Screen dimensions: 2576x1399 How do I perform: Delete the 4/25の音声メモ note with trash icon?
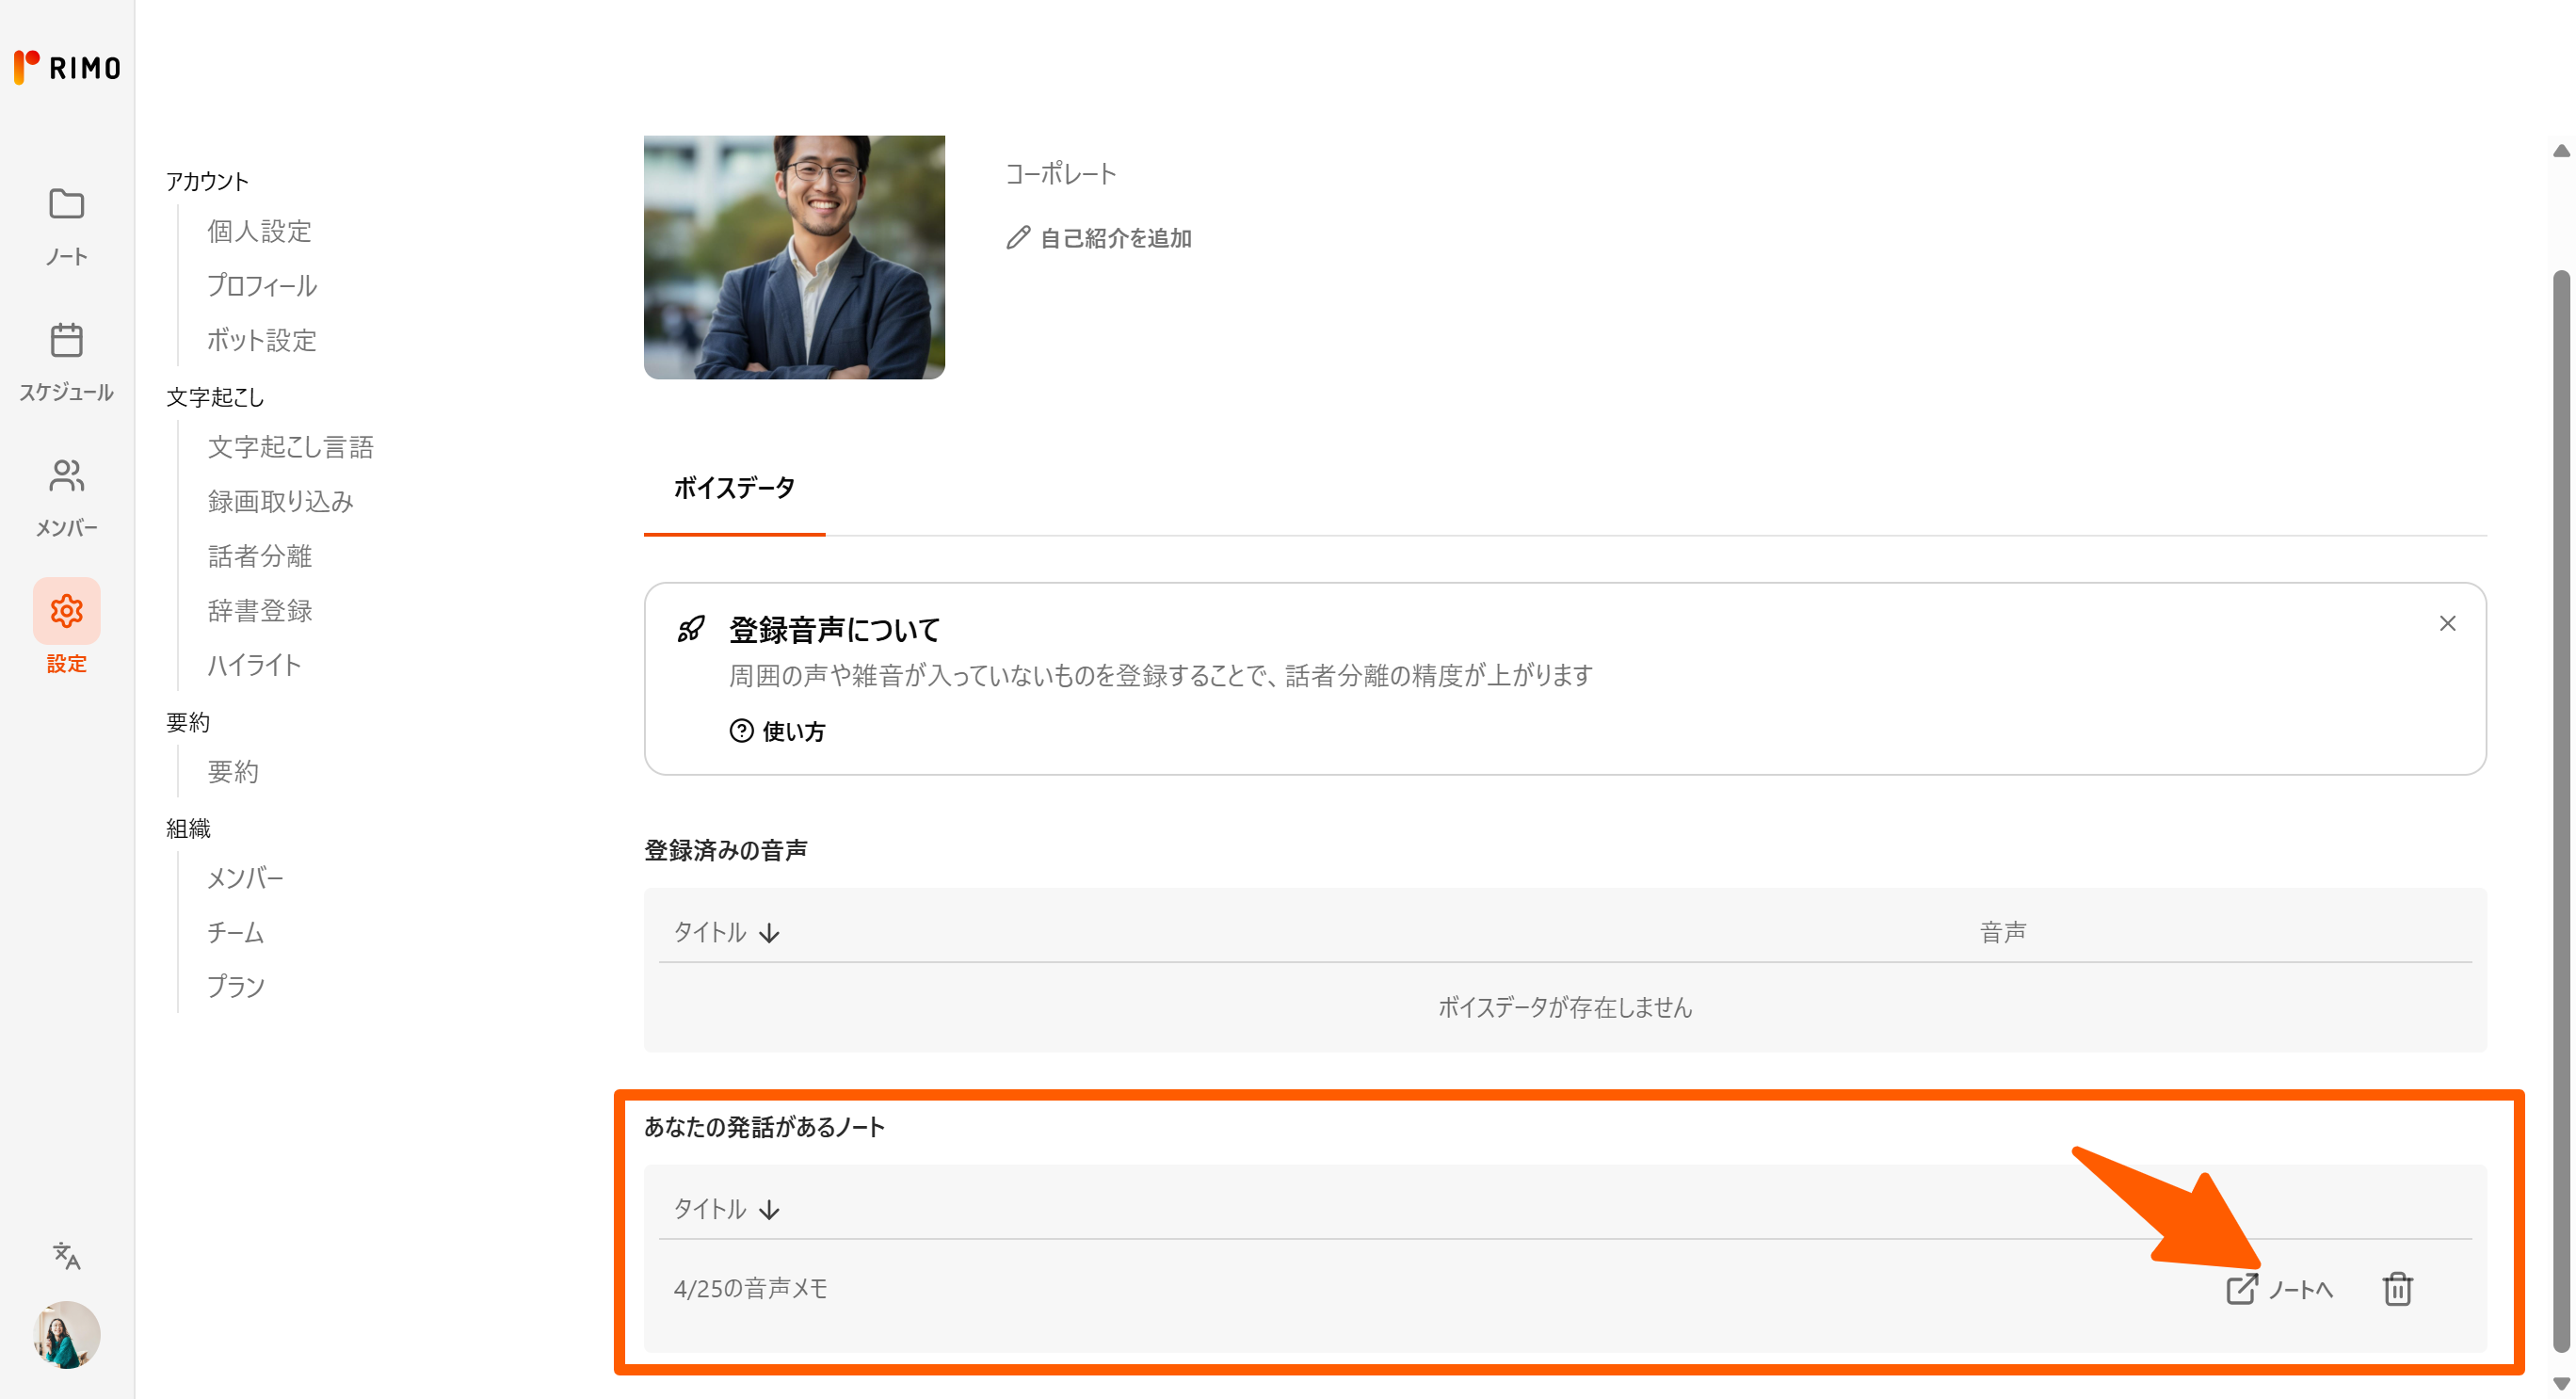coord(2397,1289)
